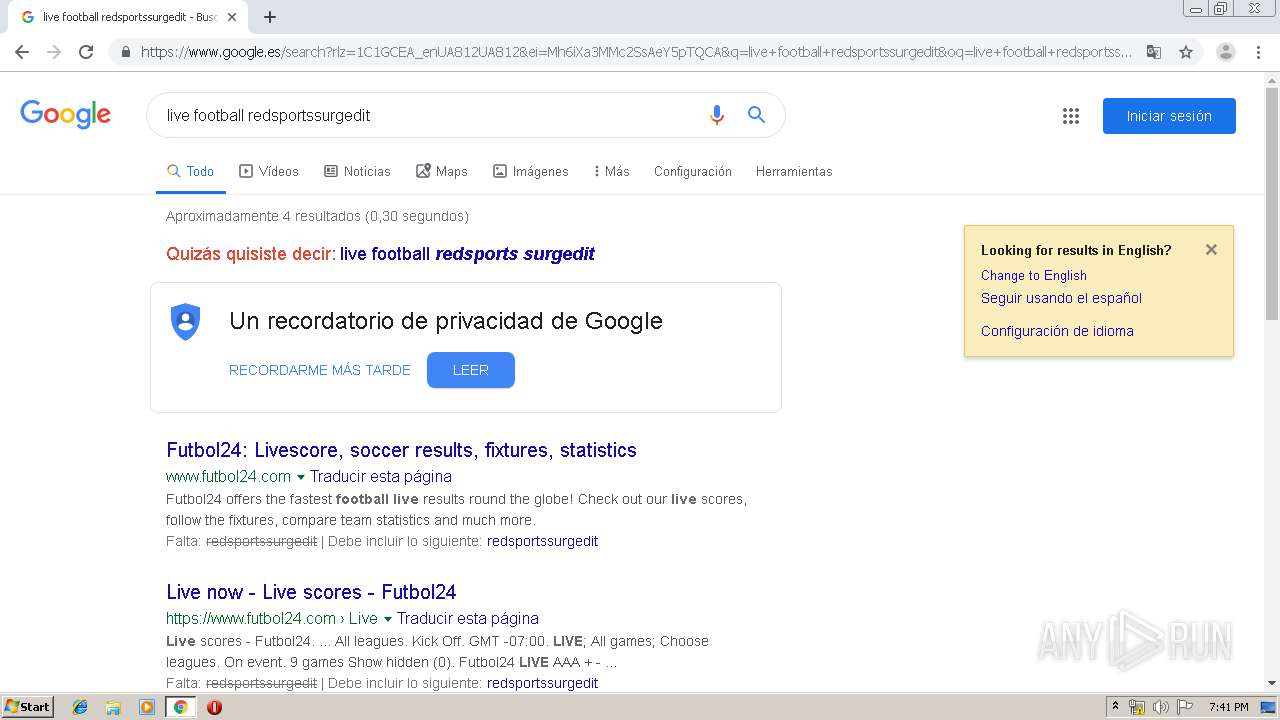
Task: Open a new browser tab
Action: click(270, 17)
